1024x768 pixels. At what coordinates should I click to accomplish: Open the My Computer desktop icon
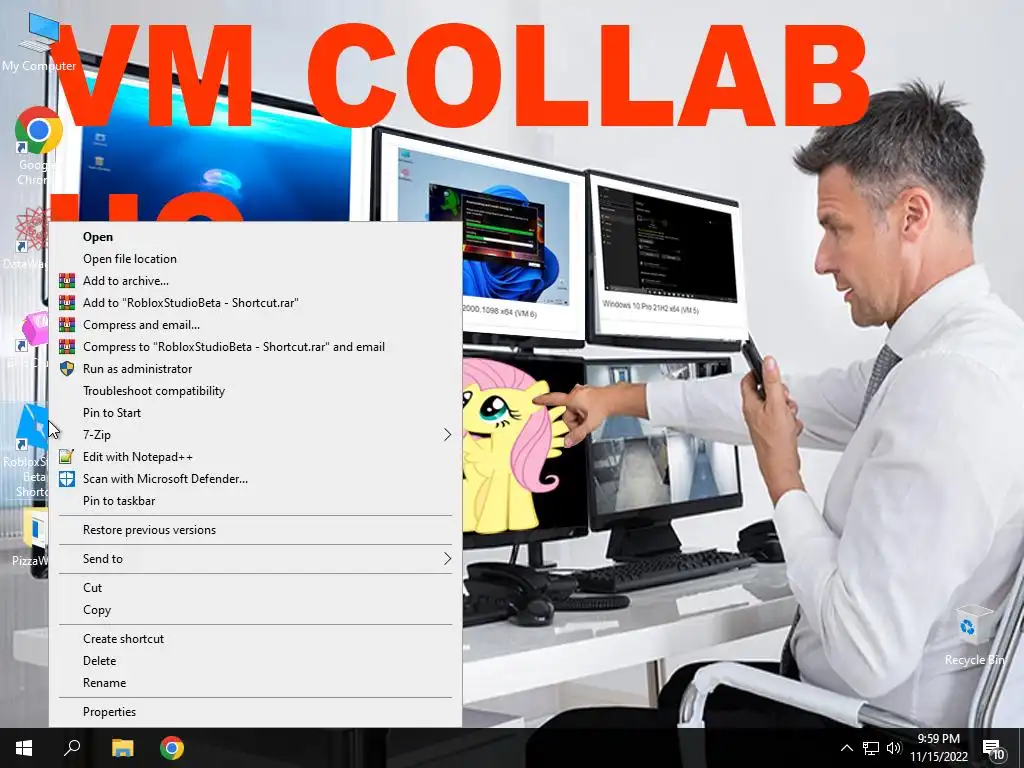tap(39, 42)
